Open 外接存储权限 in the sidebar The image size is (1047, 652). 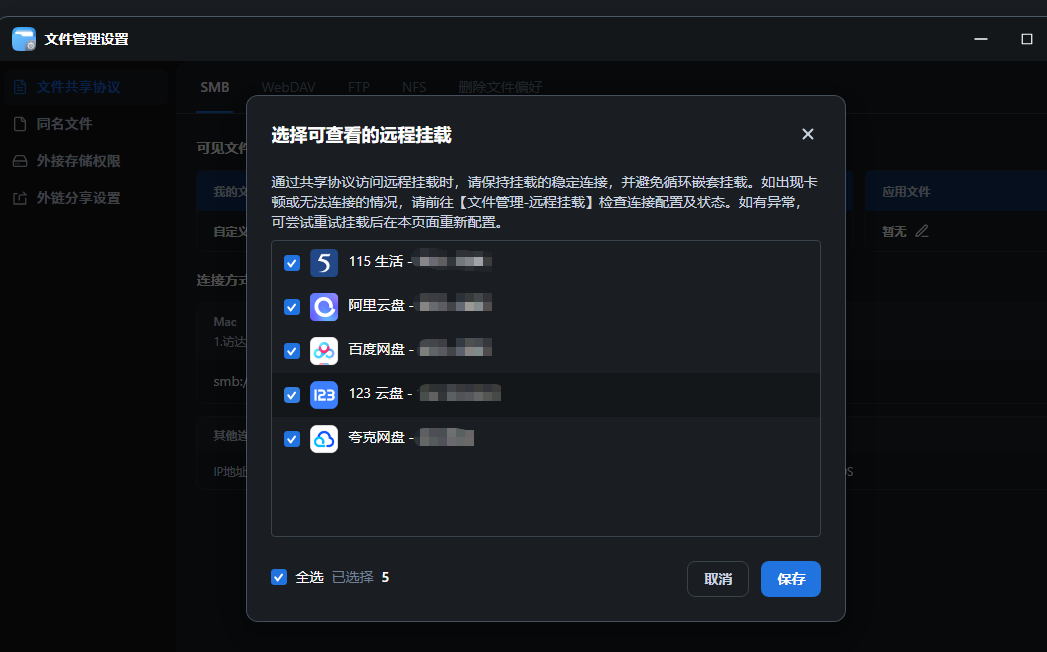pyautogui.click(x=85, y=161)
